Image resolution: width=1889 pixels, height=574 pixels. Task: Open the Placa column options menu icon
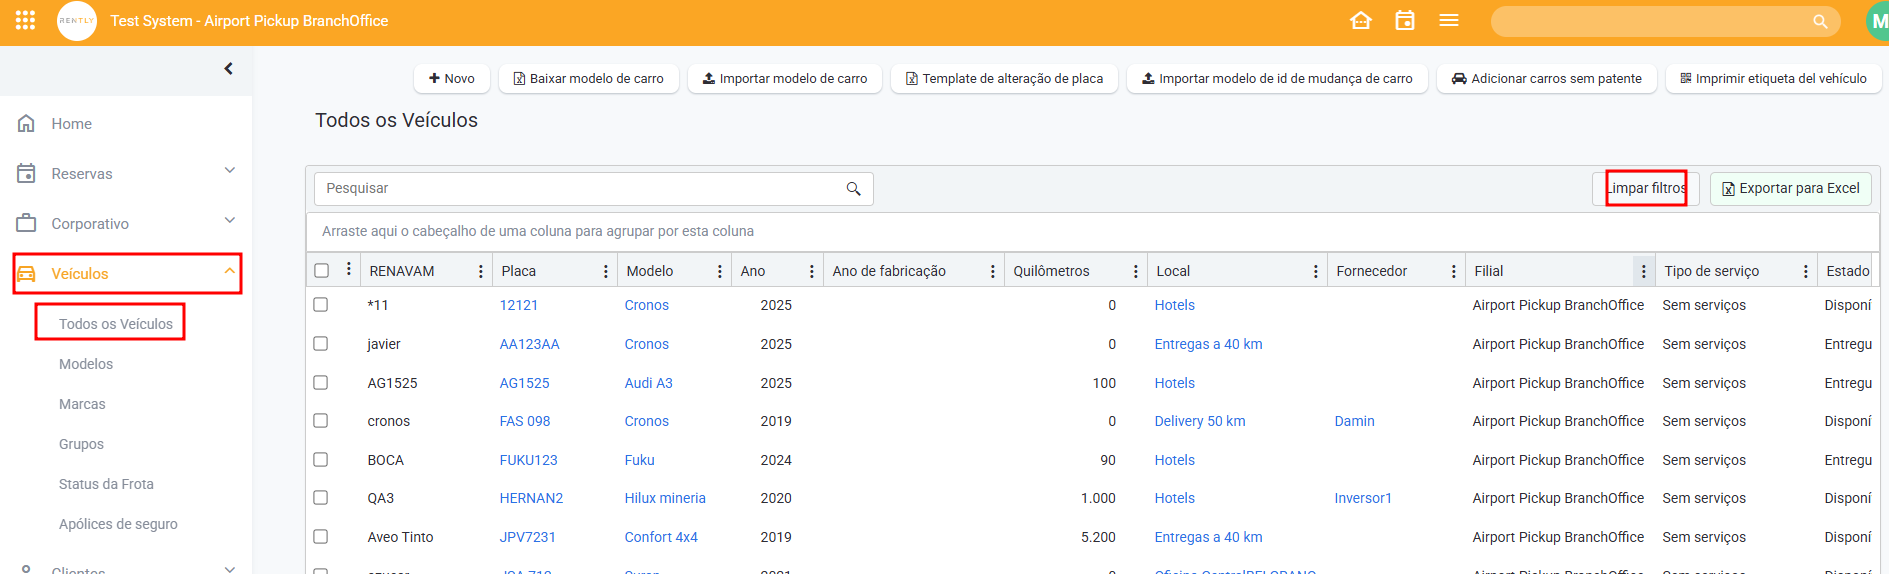(x=605, y=271)
